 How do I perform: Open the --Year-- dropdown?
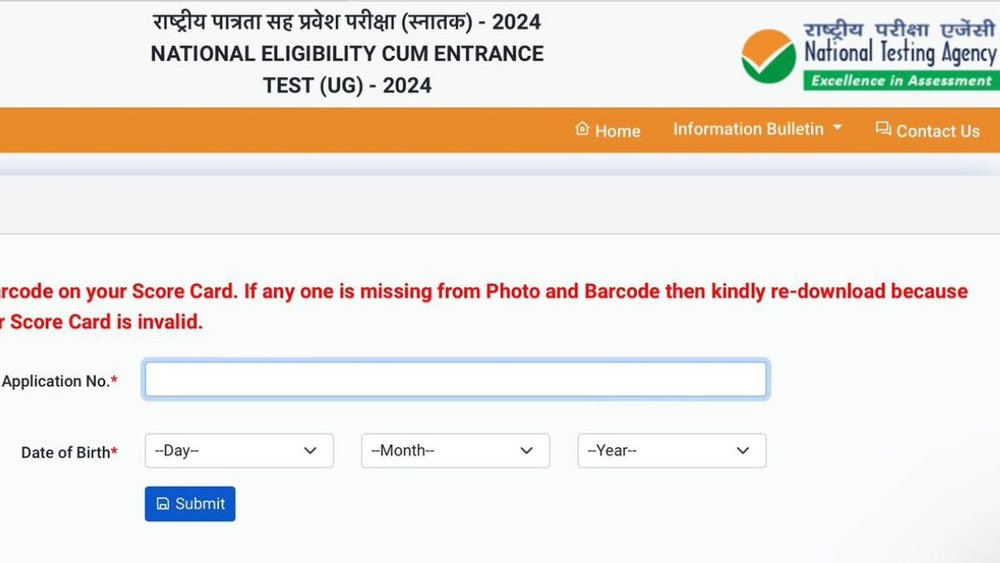[671, 451]
